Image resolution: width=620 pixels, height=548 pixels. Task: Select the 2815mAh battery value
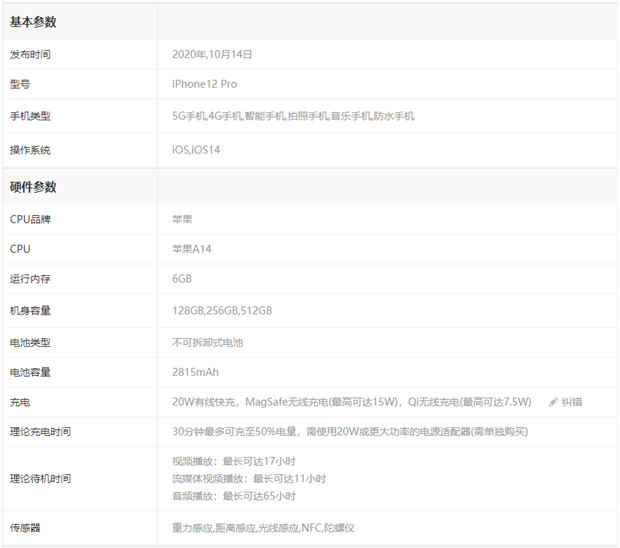pyautogui.click(x=195, y=372)
